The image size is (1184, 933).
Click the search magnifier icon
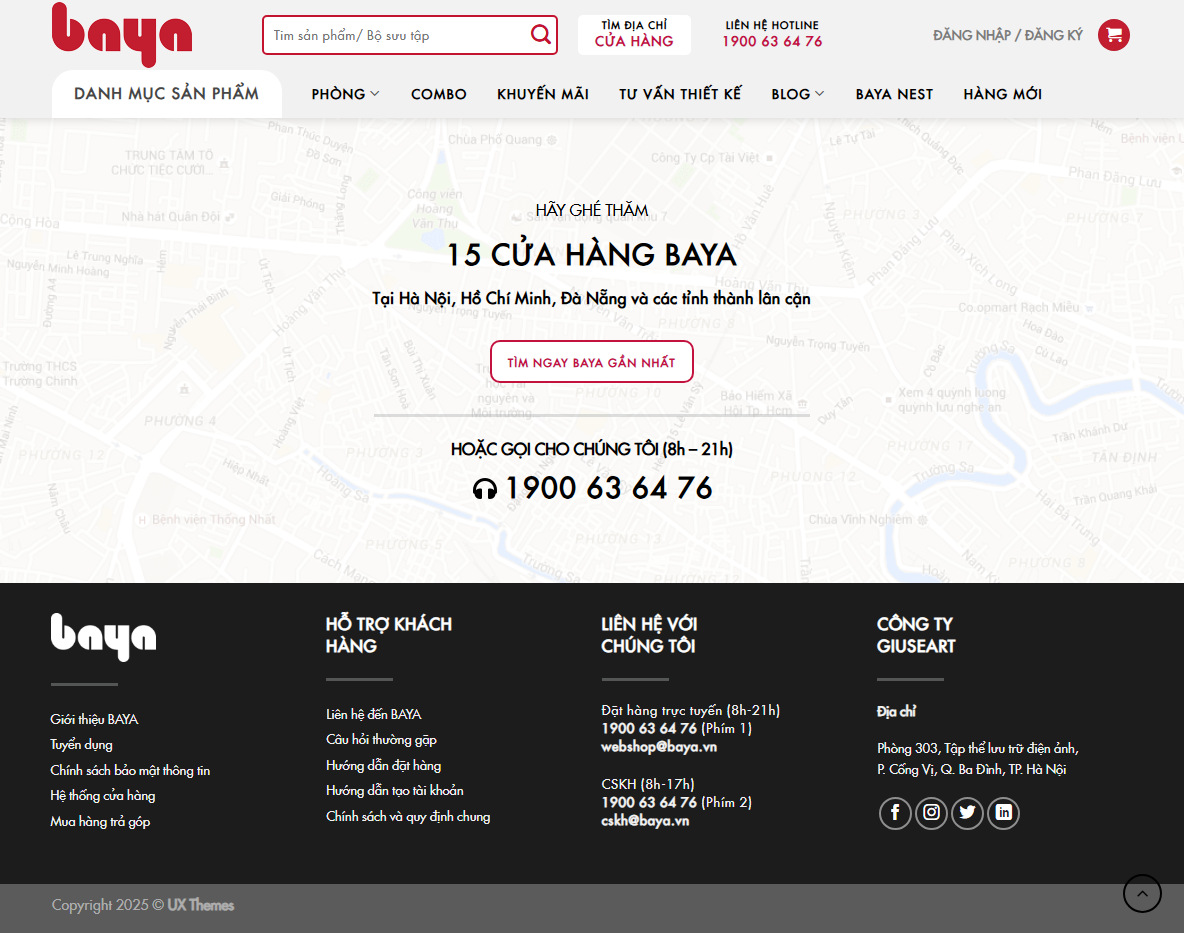point(540,34)
